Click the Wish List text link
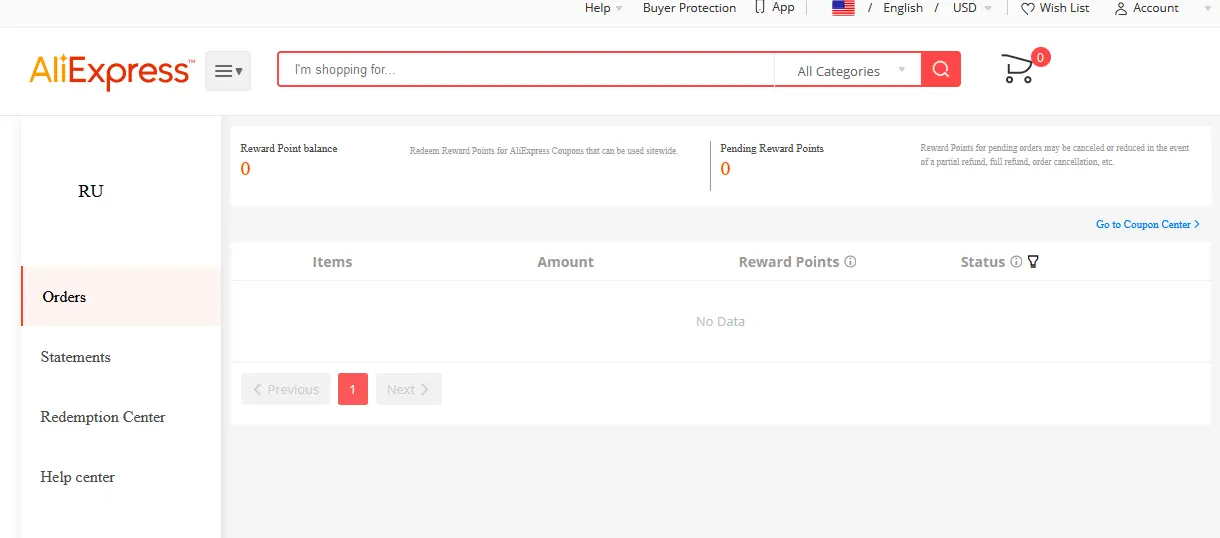 tap(1064, 8)
